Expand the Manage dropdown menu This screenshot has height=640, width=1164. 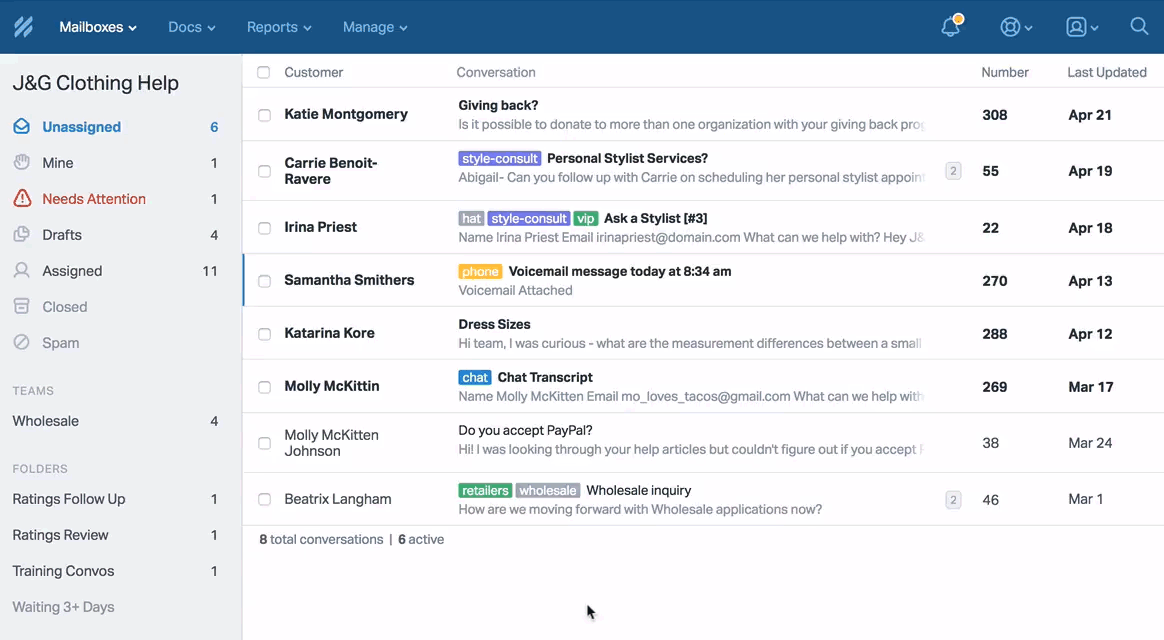coord(375,27)
